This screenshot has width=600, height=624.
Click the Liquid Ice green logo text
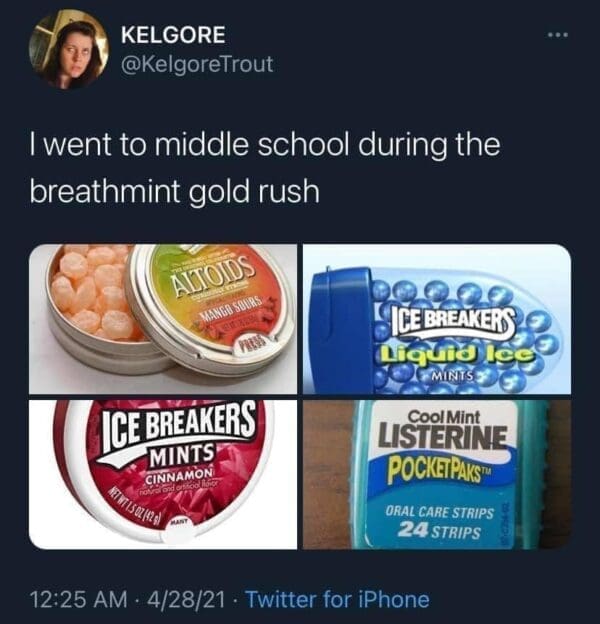457,353
